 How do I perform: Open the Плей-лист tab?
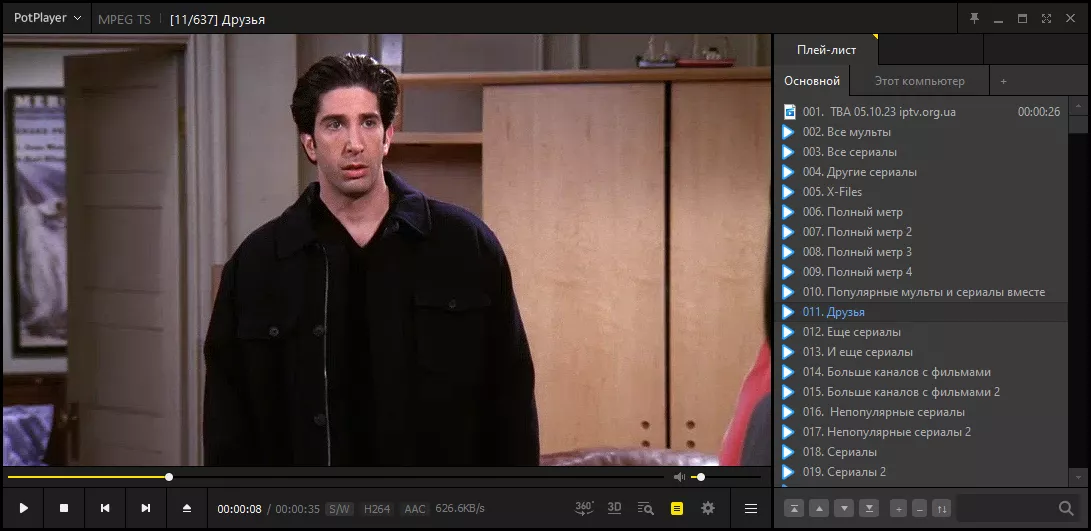pos(827,50)
